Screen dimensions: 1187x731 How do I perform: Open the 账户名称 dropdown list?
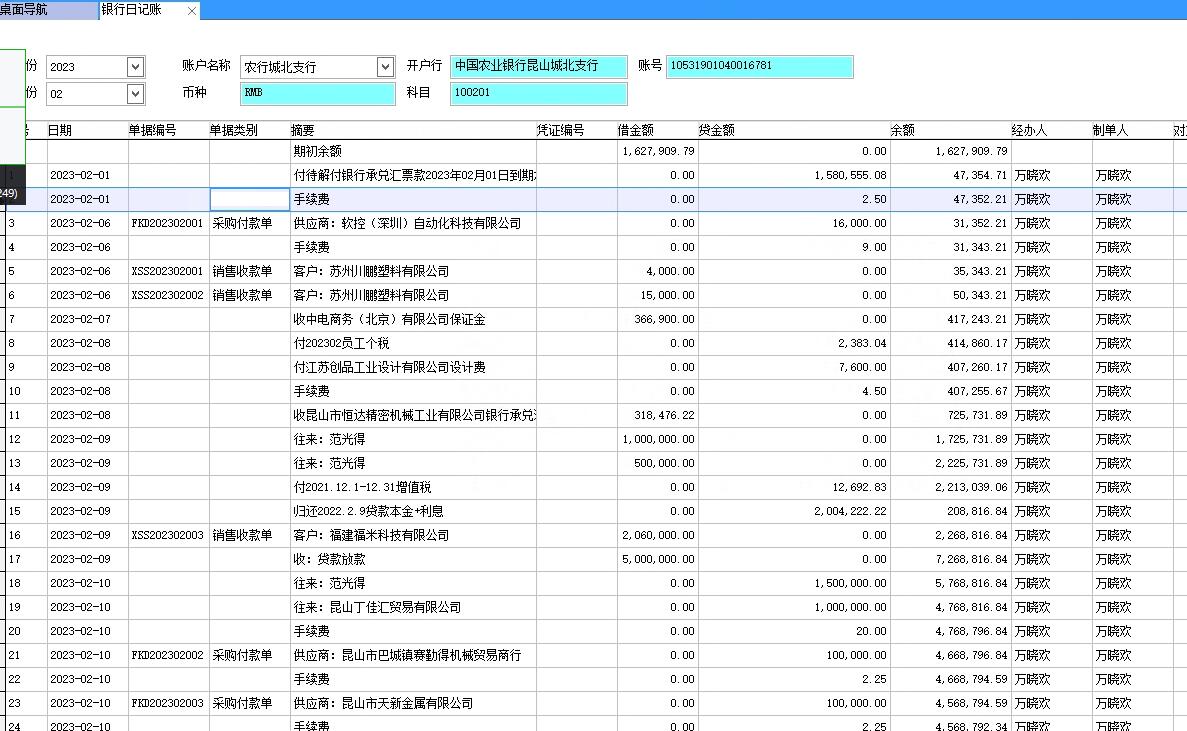[385, 67]
